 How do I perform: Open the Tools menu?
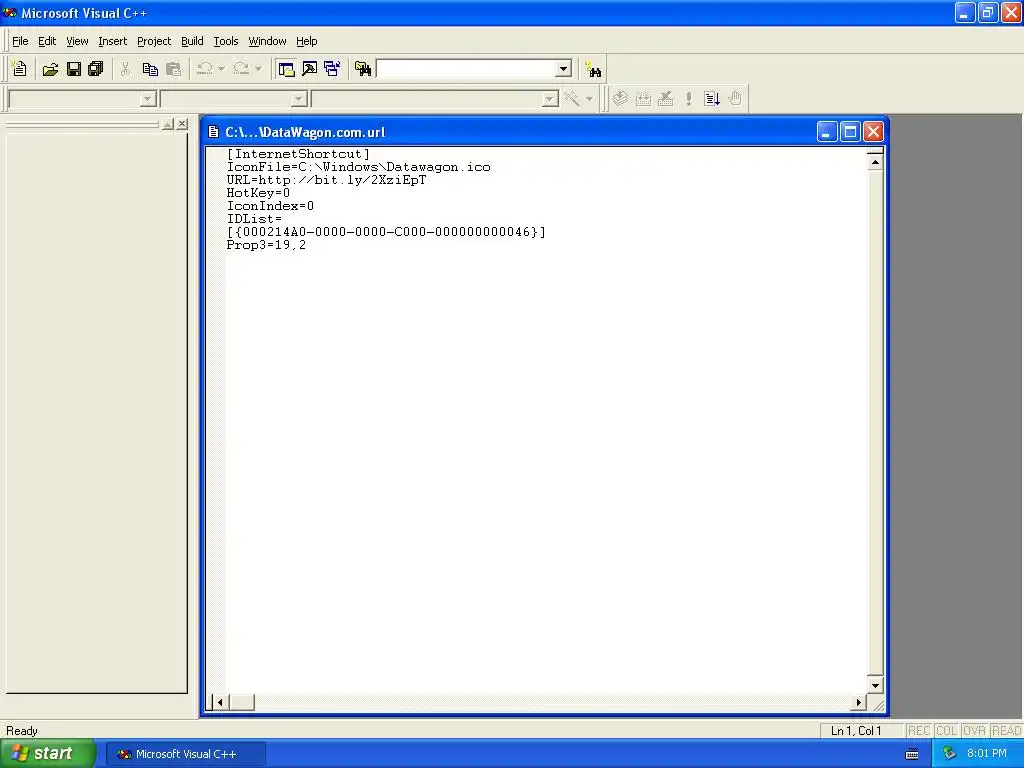point(226,41)
